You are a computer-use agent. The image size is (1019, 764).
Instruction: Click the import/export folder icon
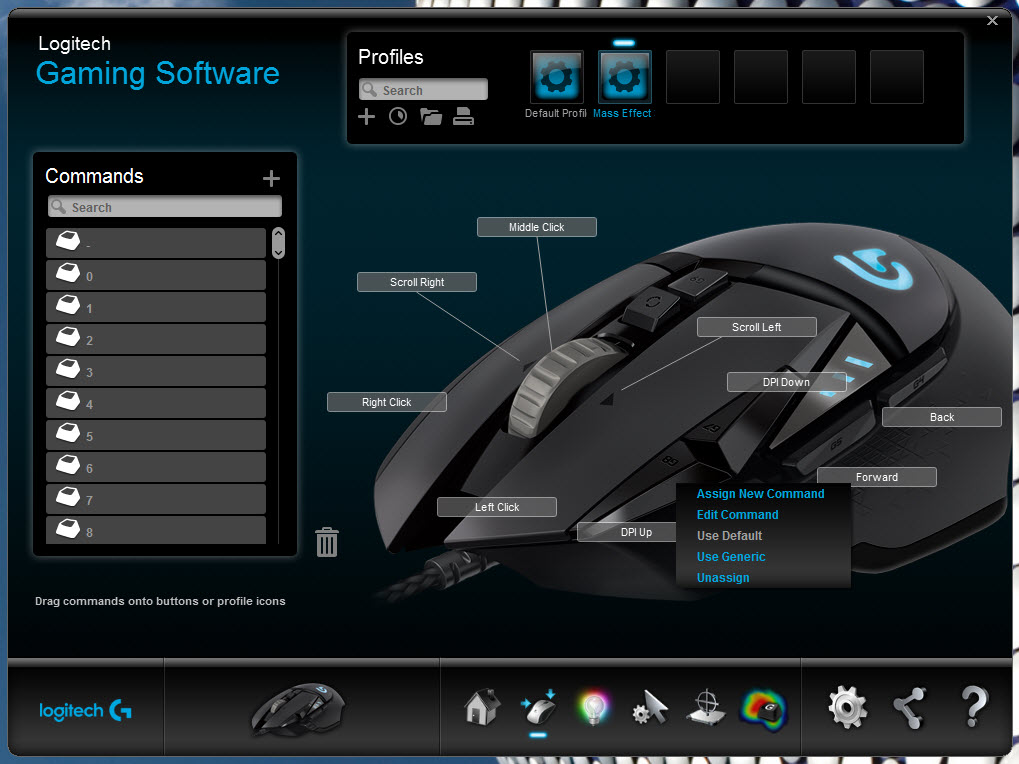point(431,117)
